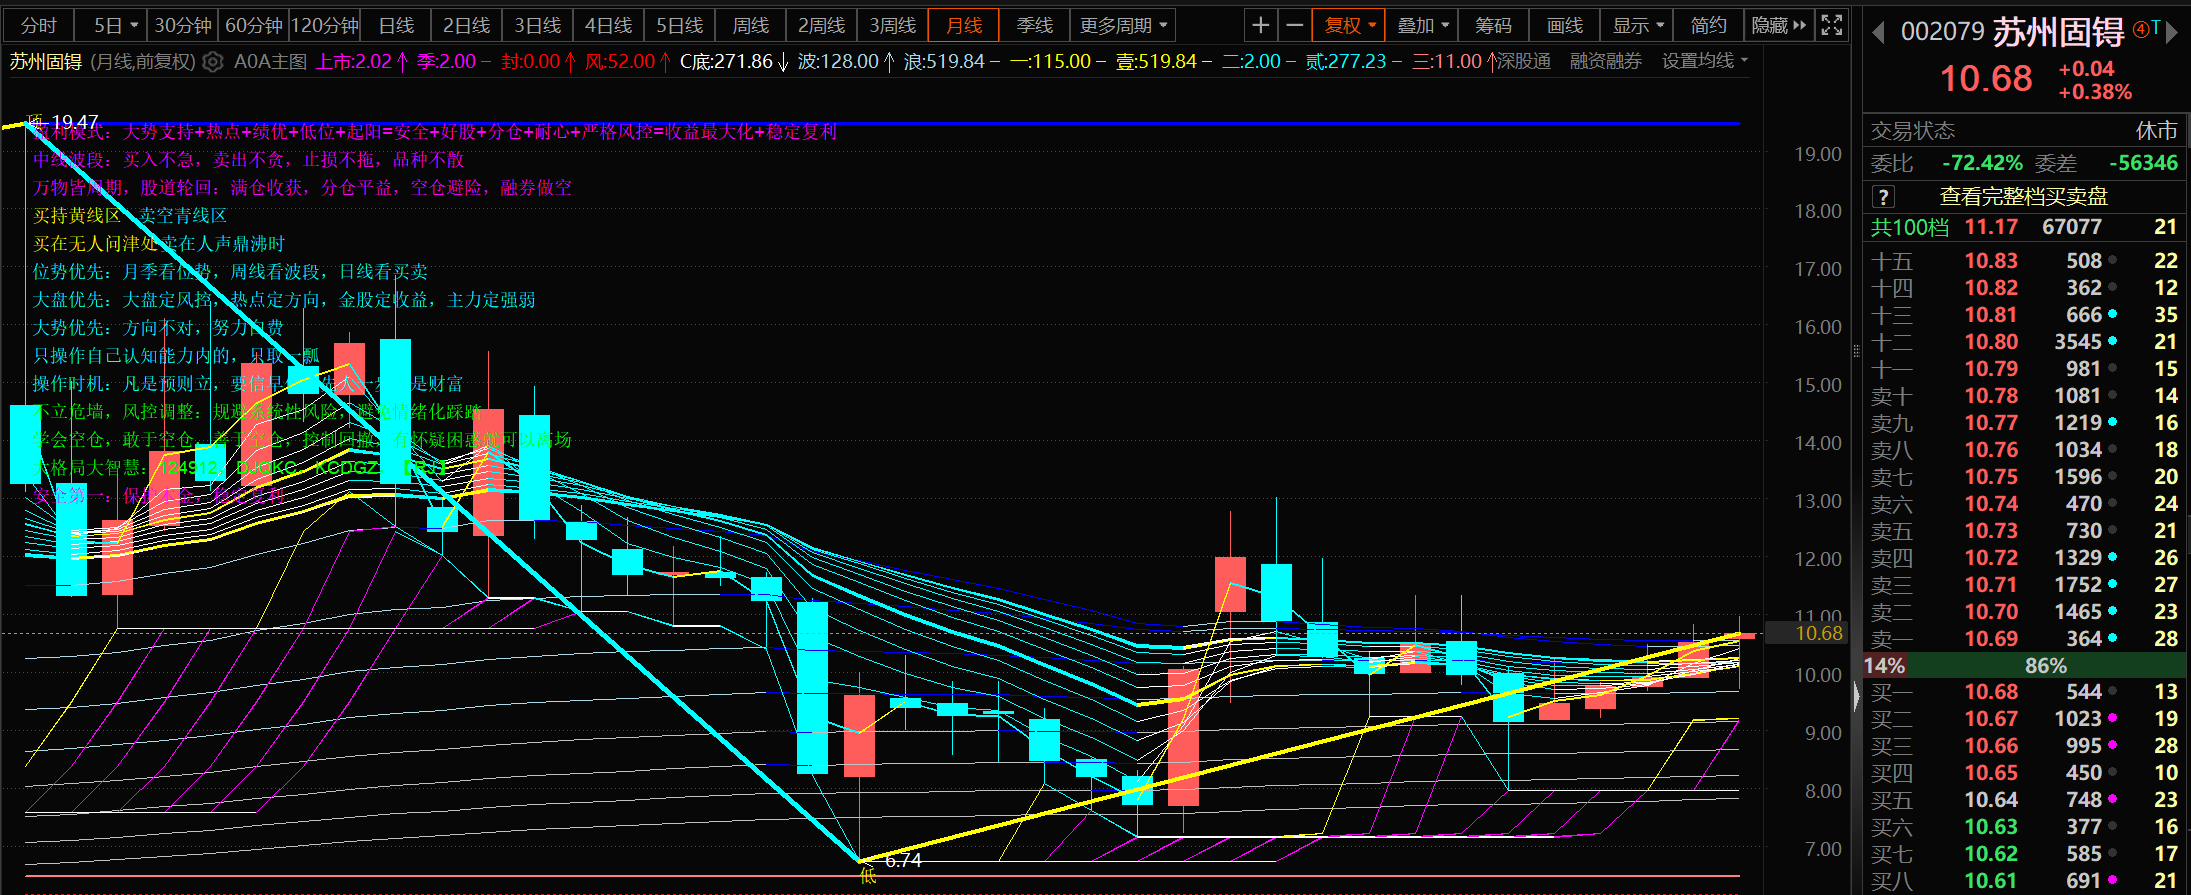This screenshot has height=895, width=2191.
Task: Open the 筹码 chip distribution panel
Action: (x=1494, y=25)
